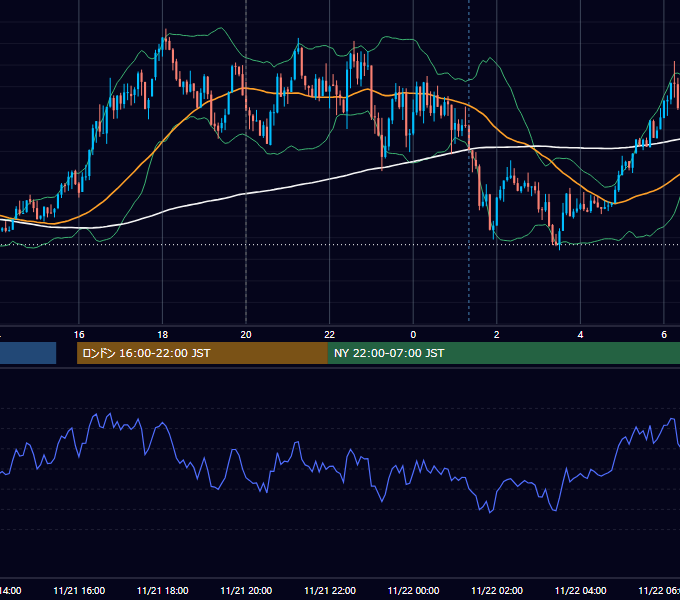680x600 pixels.
Task: Click the "2" hour label on chart axis
Action: (497, 335)
